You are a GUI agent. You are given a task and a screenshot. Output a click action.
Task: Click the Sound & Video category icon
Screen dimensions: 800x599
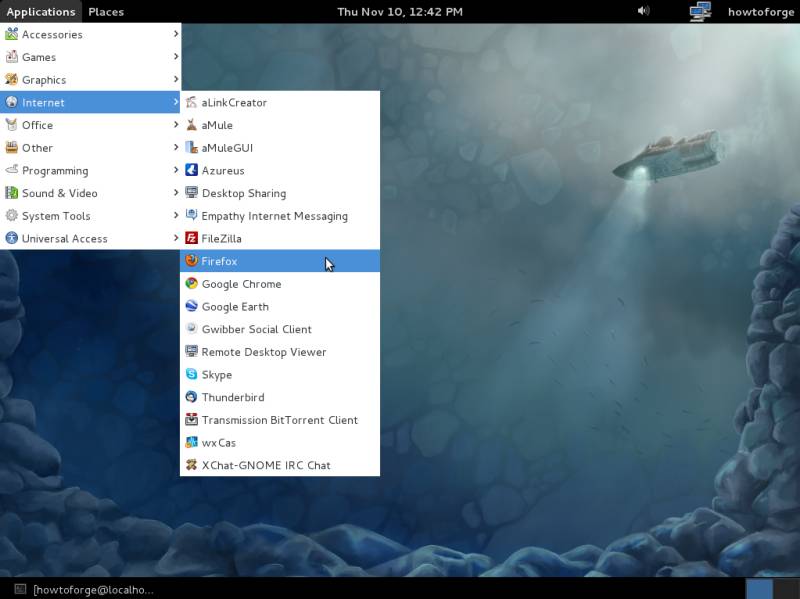(x=11, y=193)
